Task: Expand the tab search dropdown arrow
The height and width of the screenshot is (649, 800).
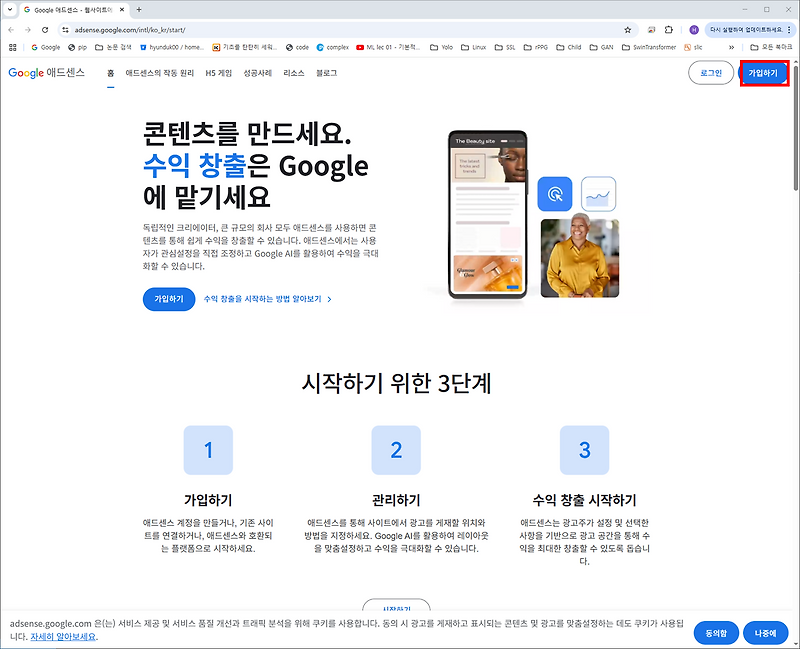Action: [10, 10]
